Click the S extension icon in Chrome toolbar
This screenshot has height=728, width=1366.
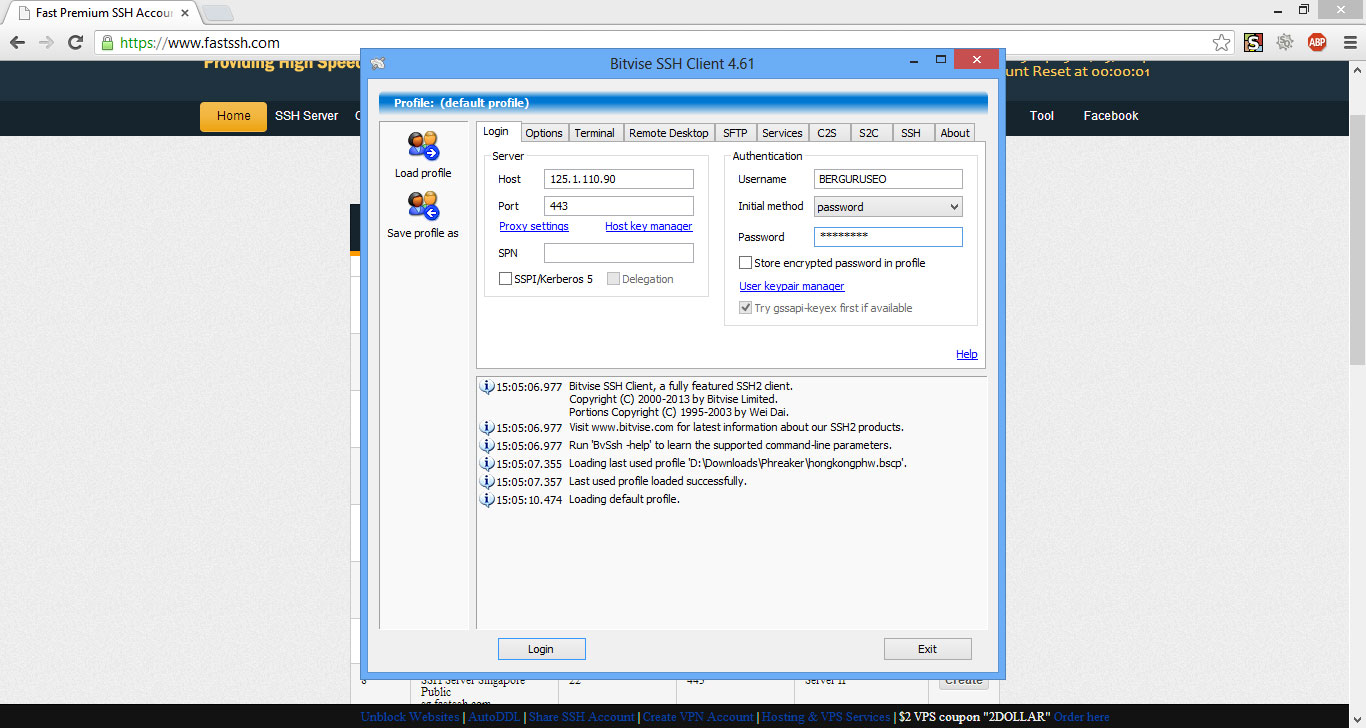pyautogui.click(x=1253, y=42)
